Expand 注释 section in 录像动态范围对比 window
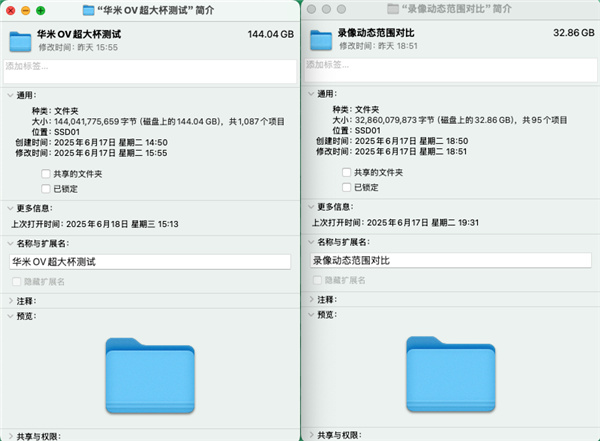This screenshot has height=441, width=600. coord(311,299)
